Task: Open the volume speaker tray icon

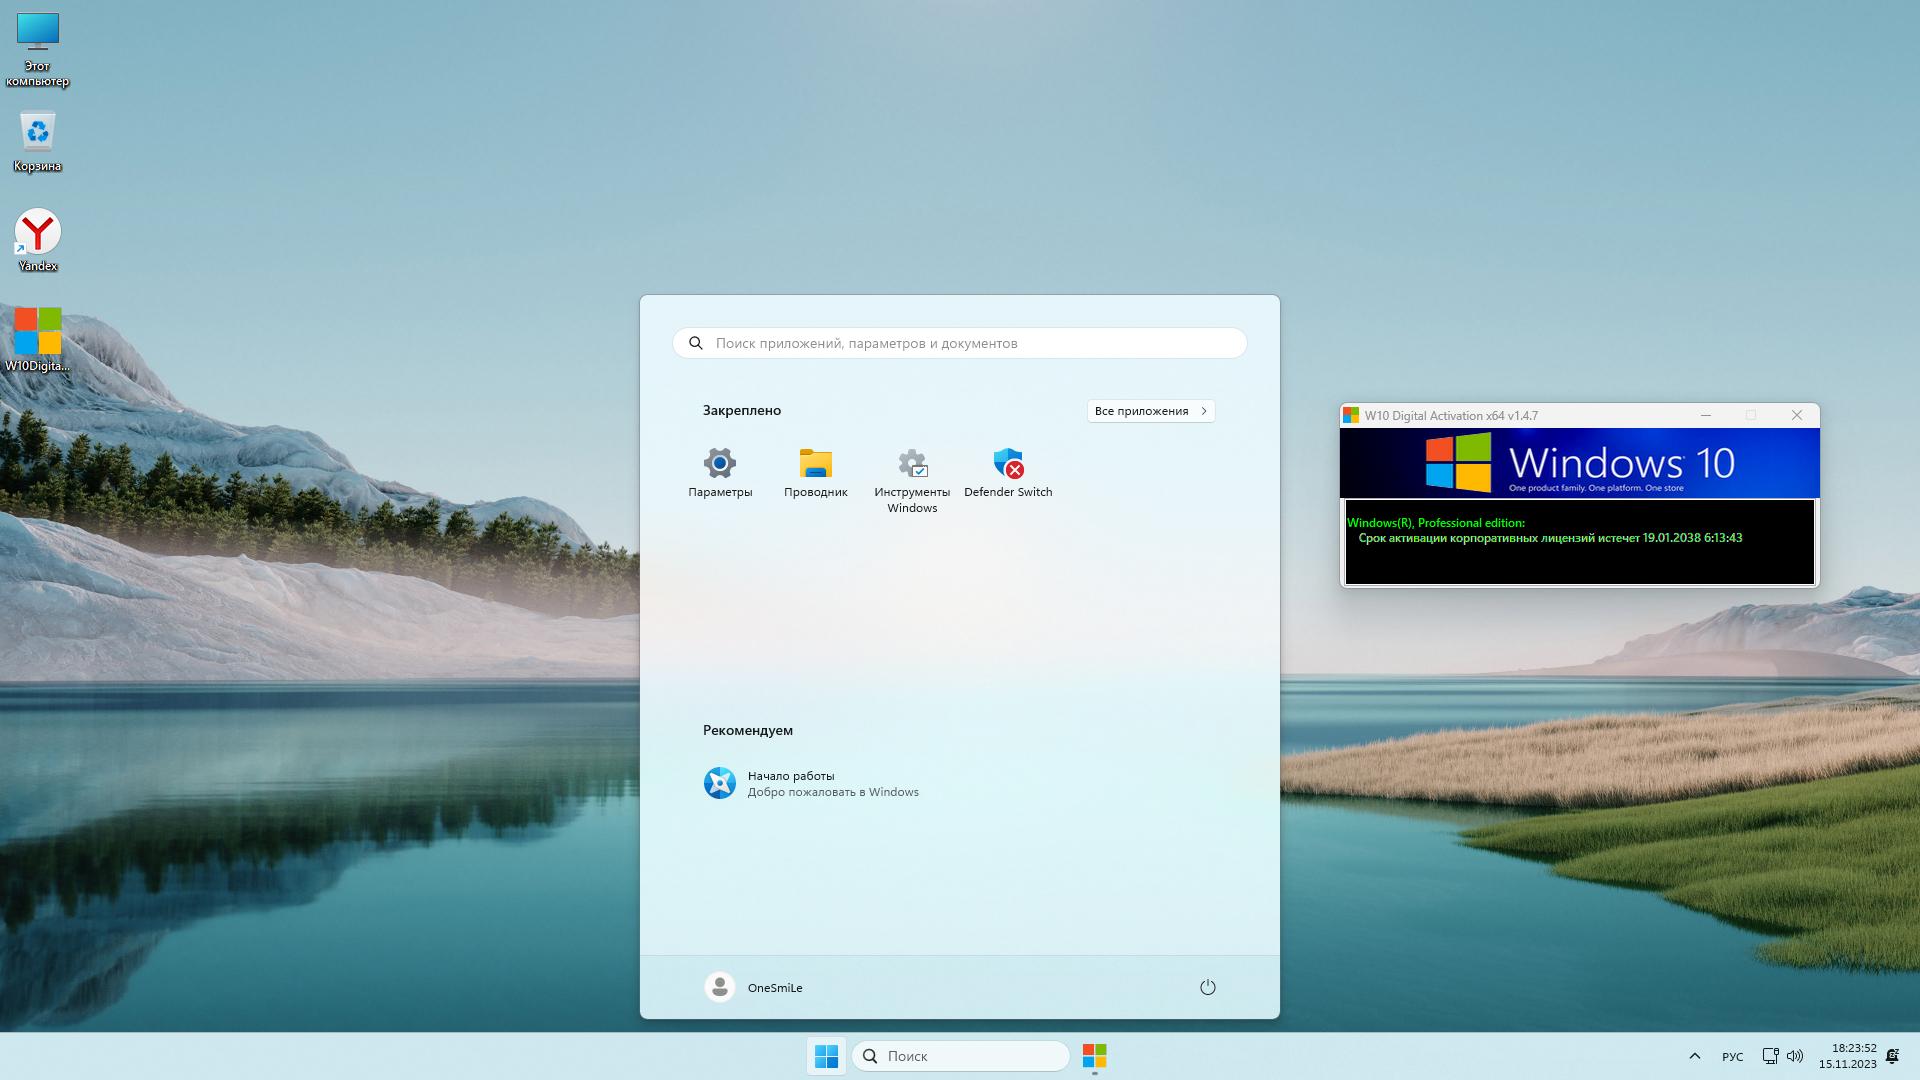Action: [x=1795, y=1056]
